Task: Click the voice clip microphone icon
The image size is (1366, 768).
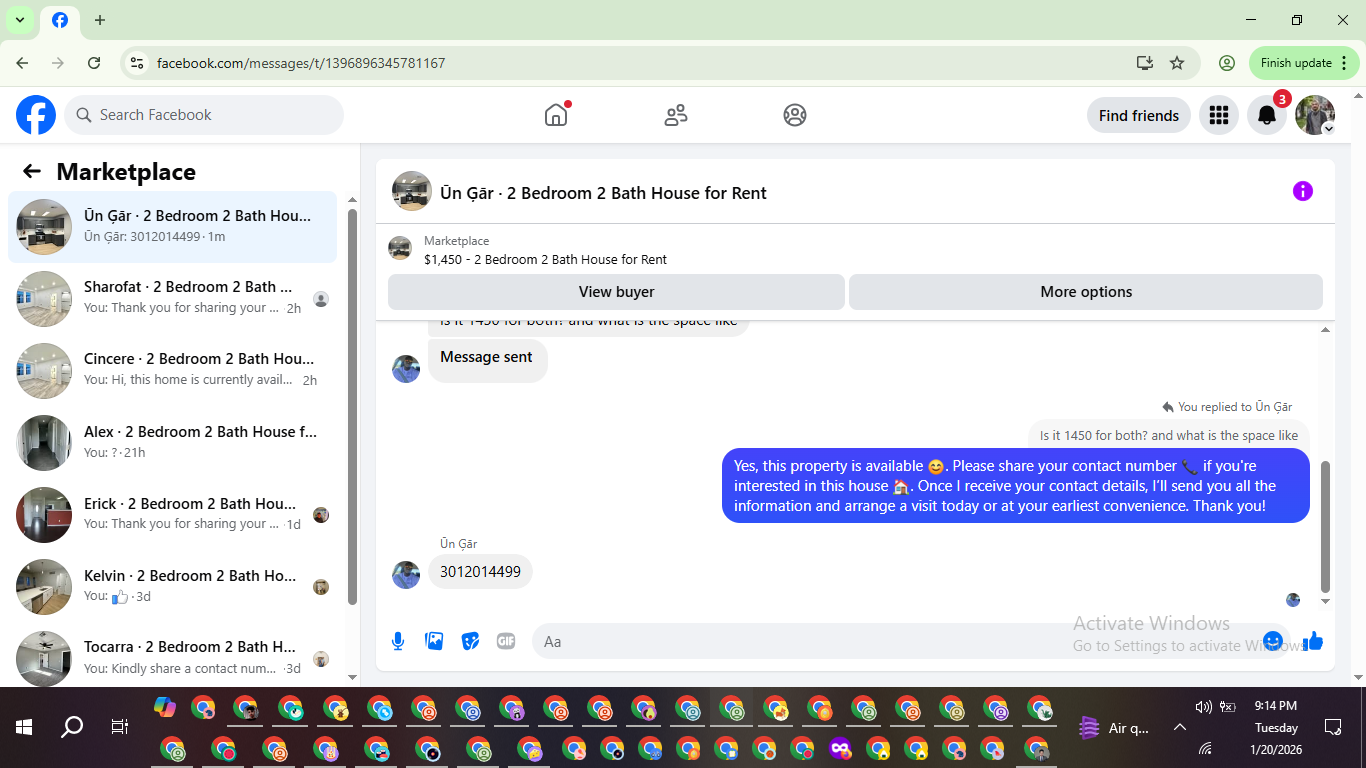Action: [x=398, y=641]
